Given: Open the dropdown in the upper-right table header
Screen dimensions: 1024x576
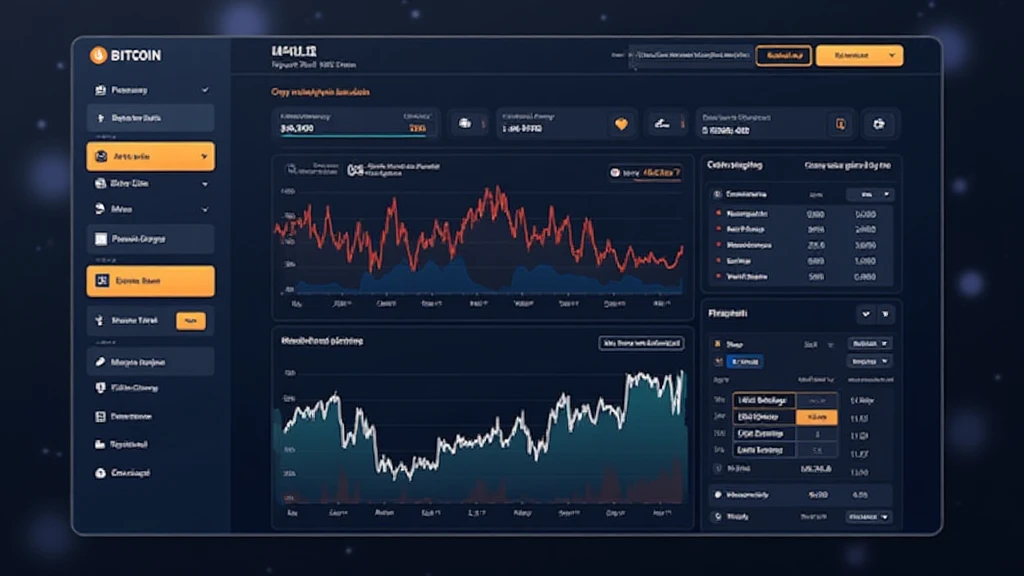Looking at the screenshot, I should point(870,194).
